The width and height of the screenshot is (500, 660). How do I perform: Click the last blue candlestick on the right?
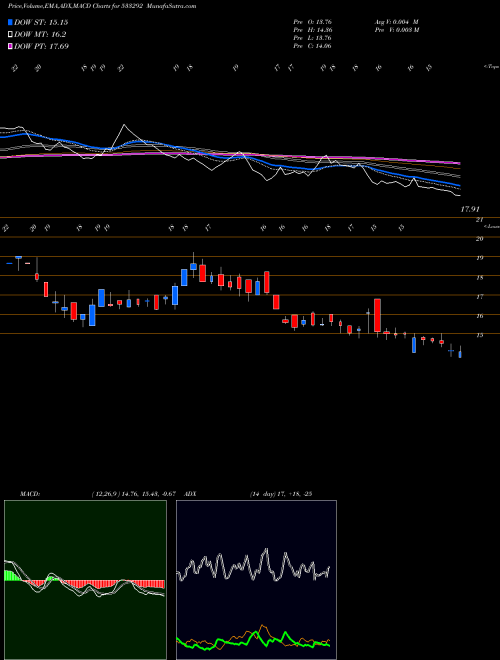pyautogui.click(x=460, y=354)
